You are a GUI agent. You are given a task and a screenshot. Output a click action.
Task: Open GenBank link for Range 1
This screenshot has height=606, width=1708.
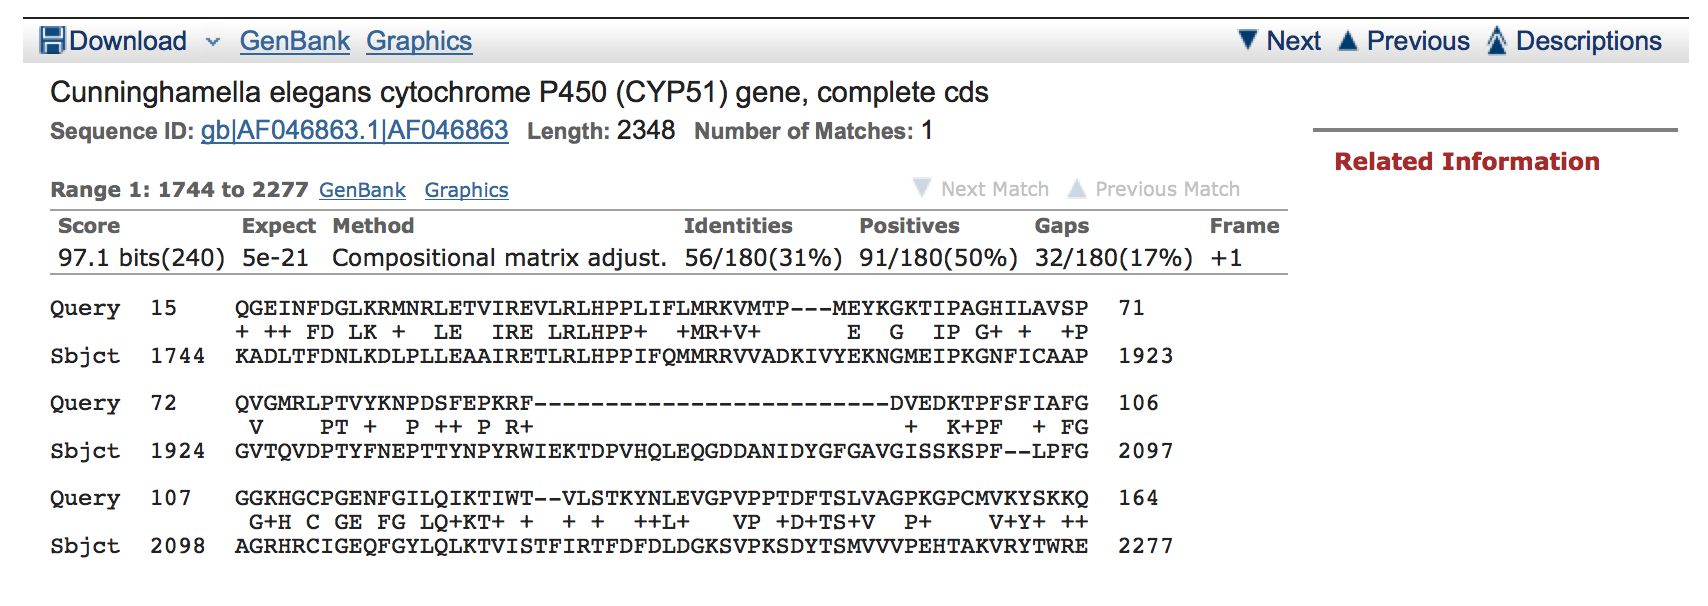coord(362,190)
